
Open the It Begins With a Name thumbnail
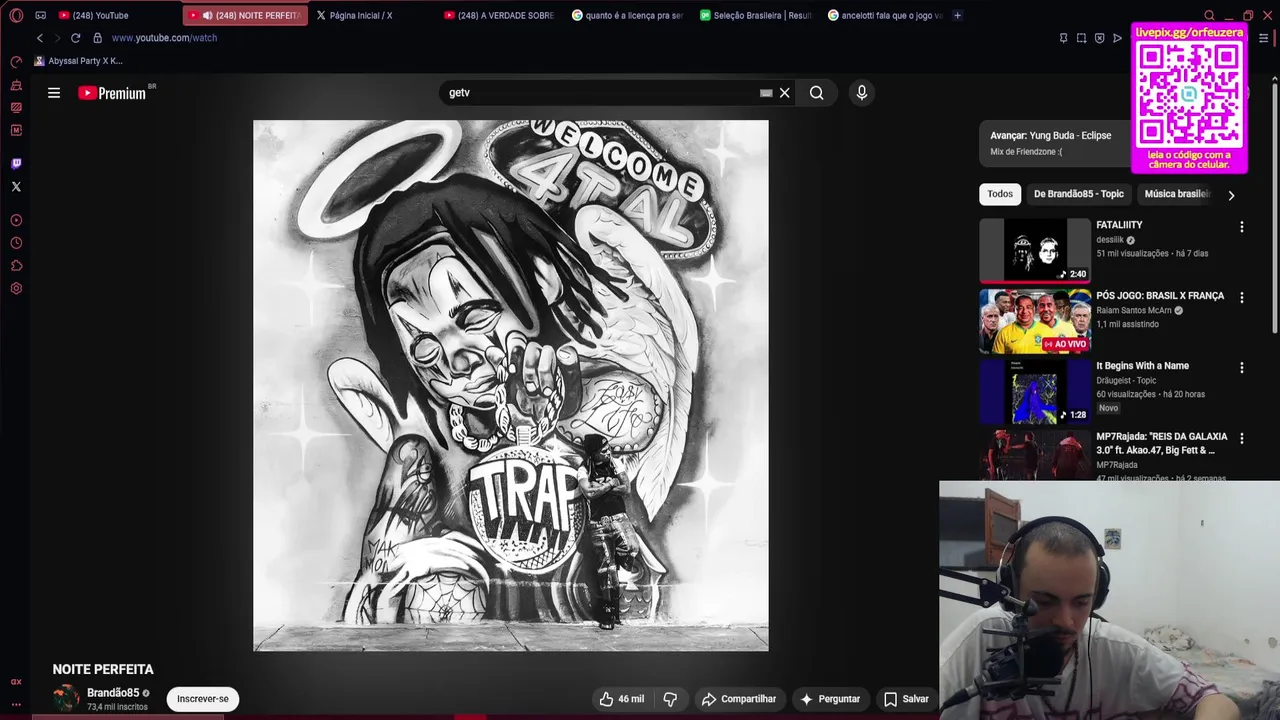(1035, 391)
